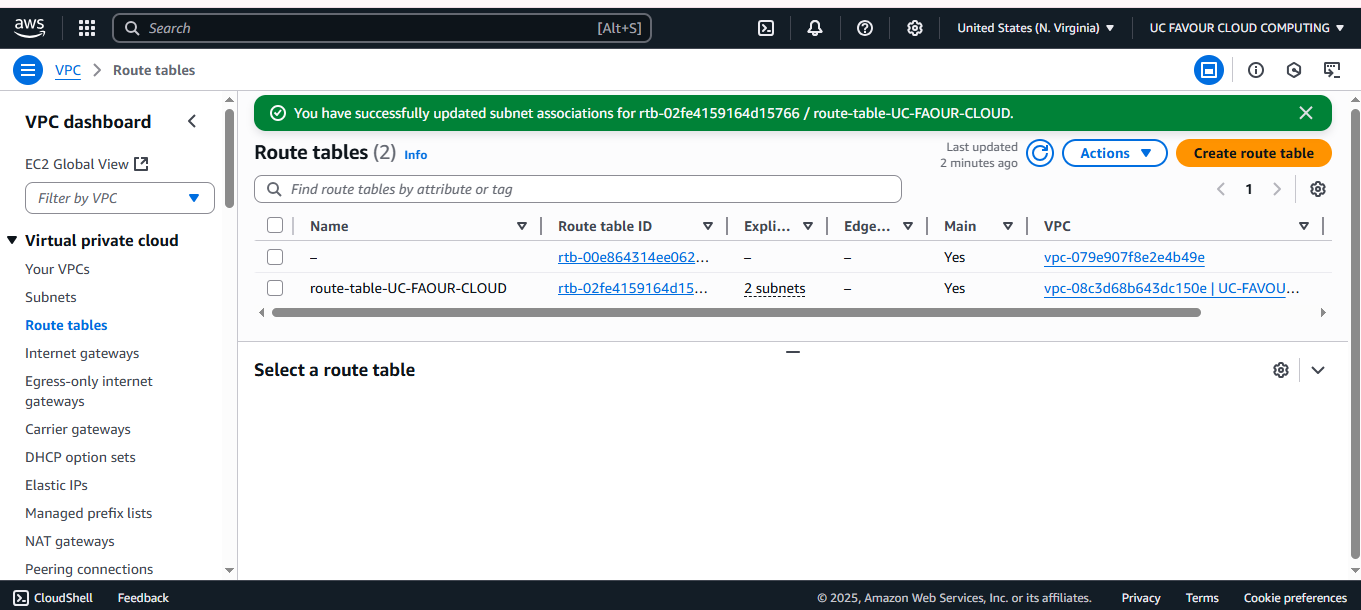Go to the next page arrow
This screenshot has height=610, width=1361.
coord(1277,189)
